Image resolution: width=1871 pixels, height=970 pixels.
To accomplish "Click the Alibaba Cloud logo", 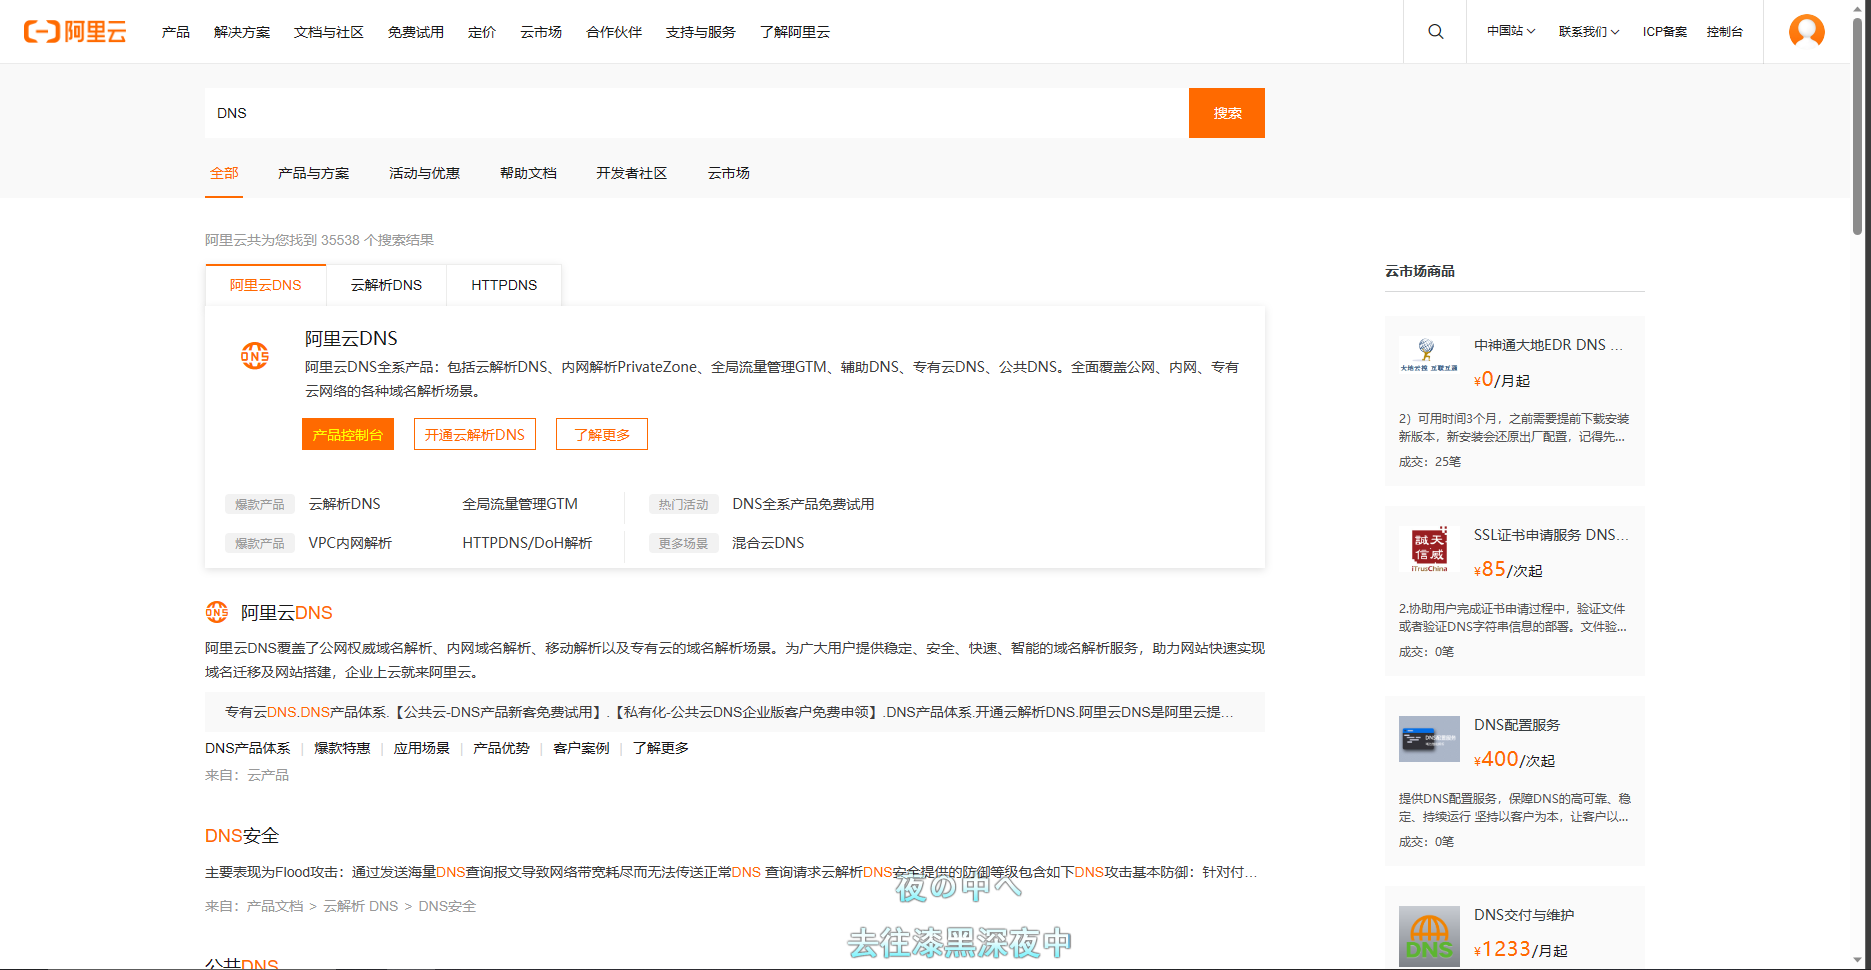I will coord(75,32).
